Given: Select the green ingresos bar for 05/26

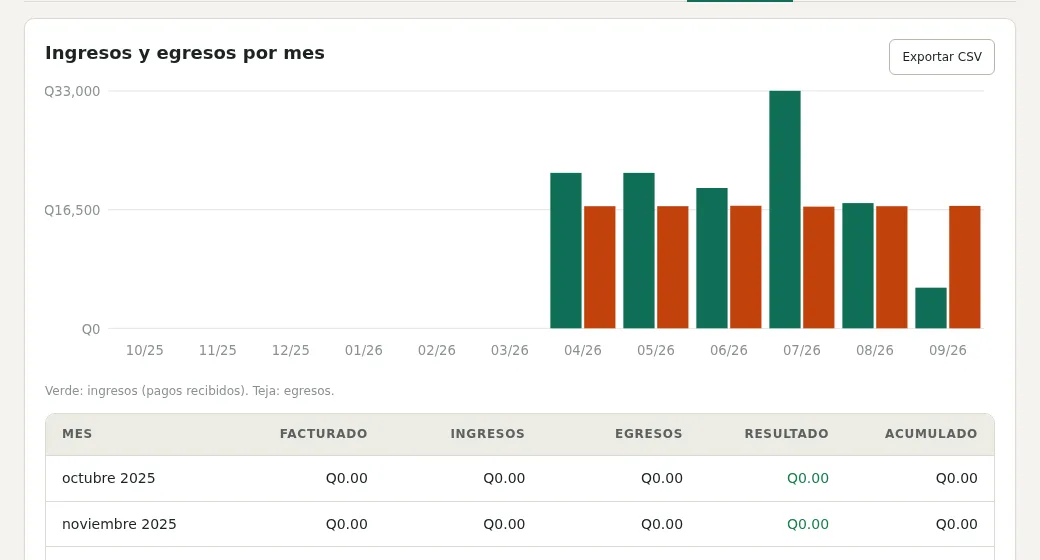Looking at the screenshot, I should pyautogui.click(x=639, y=251).
